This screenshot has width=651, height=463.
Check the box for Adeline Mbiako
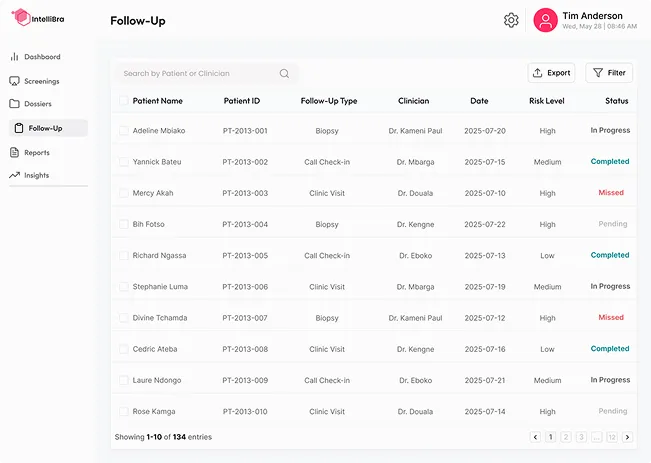tap(124, 130)
